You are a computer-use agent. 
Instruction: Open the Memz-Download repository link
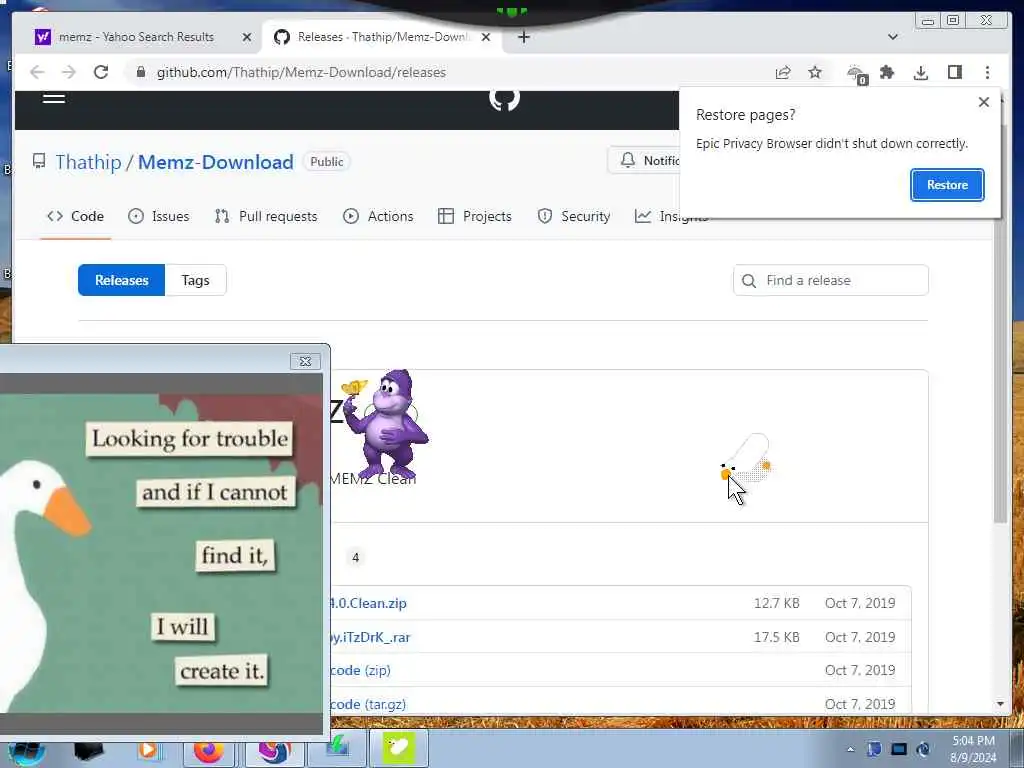216,162
